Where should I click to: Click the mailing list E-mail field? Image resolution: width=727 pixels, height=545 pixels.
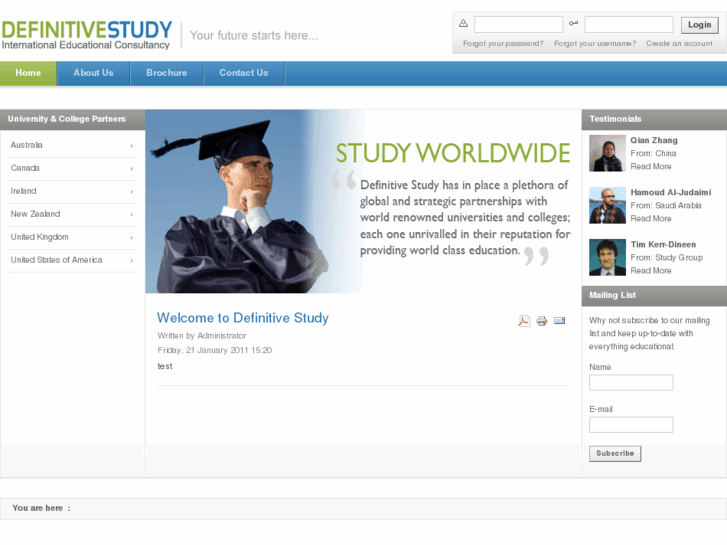631,425
